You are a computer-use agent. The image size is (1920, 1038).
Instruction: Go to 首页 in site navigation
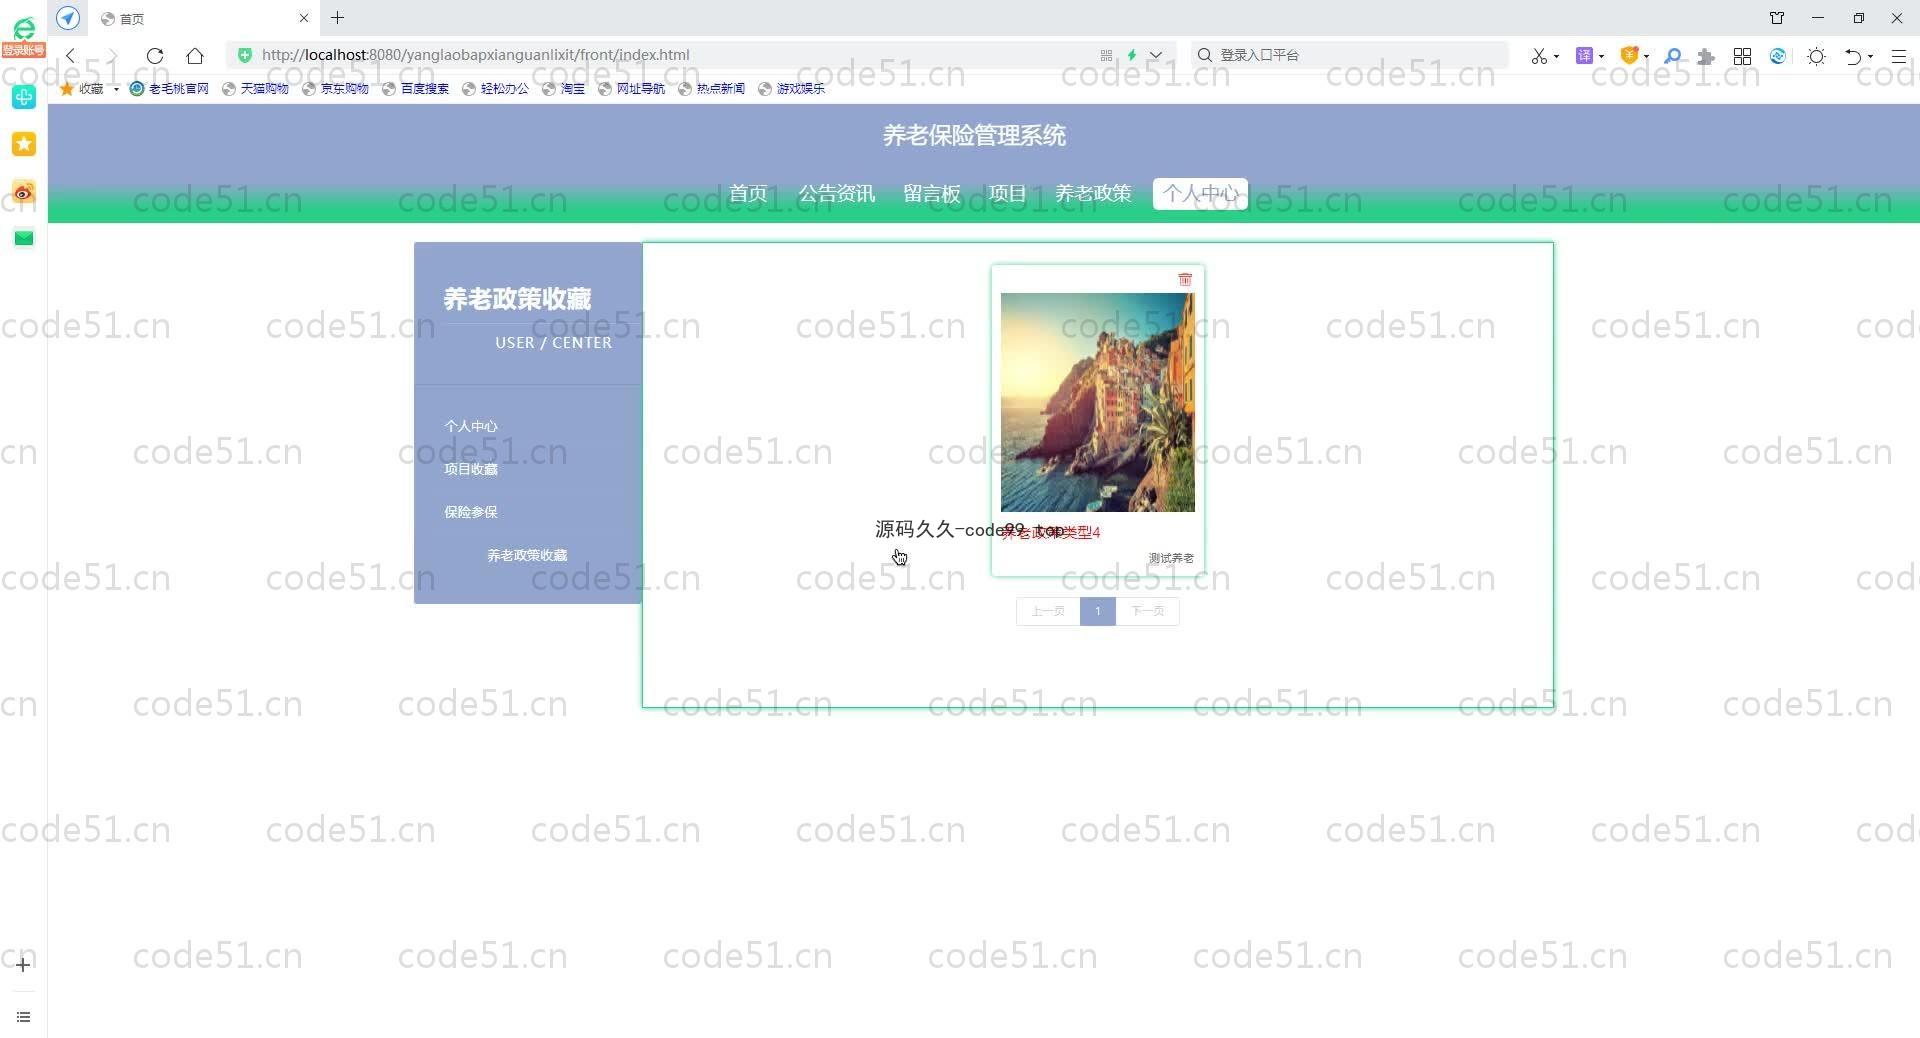(748, 194)
